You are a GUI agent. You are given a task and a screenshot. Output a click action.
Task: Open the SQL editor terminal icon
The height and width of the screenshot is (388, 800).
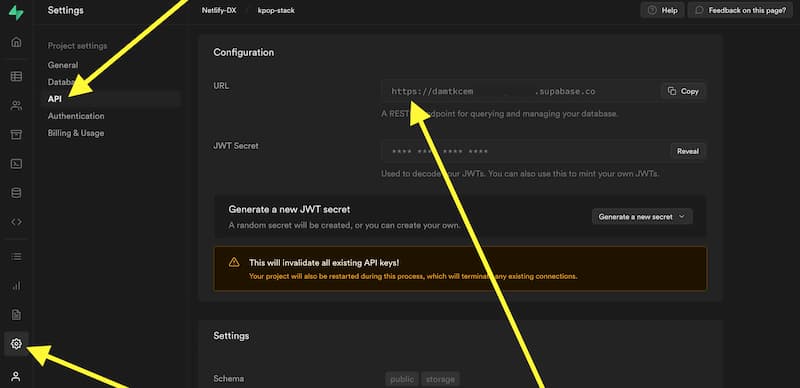(16, 164)
